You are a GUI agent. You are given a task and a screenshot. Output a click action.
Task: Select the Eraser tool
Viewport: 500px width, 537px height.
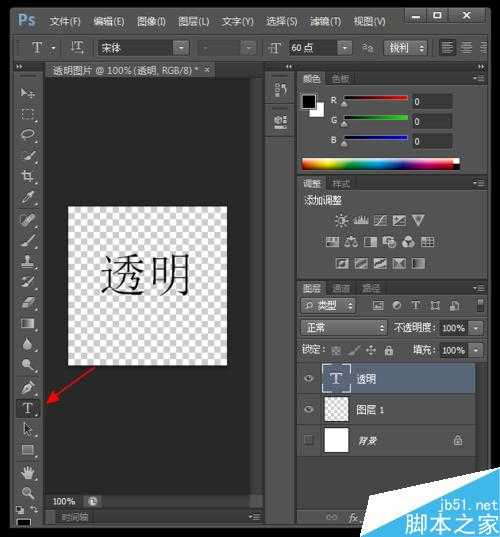pos(27,303)
